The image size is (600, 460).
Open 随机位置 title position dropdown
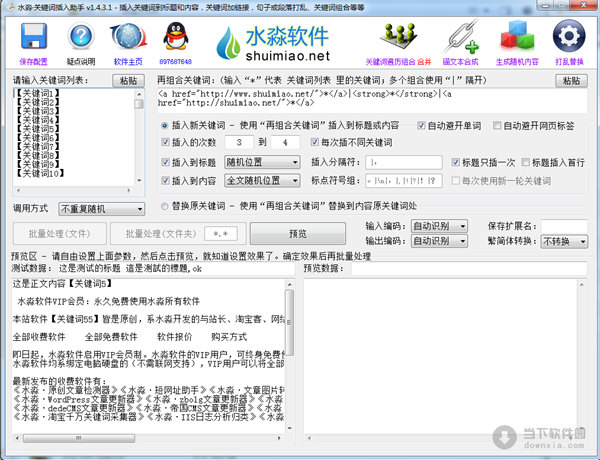coord(262,162)
